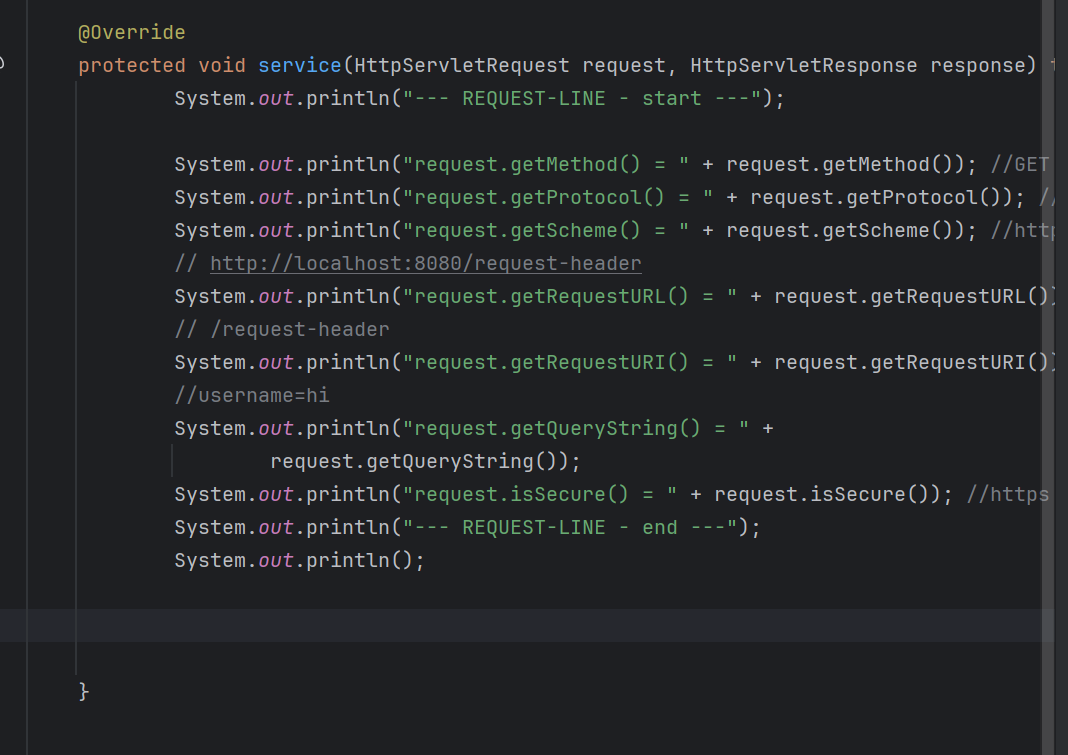The image size is (1068, 755).
Task: Click HttpServletRequest parameter type
Action: click(x=462, y=65)
